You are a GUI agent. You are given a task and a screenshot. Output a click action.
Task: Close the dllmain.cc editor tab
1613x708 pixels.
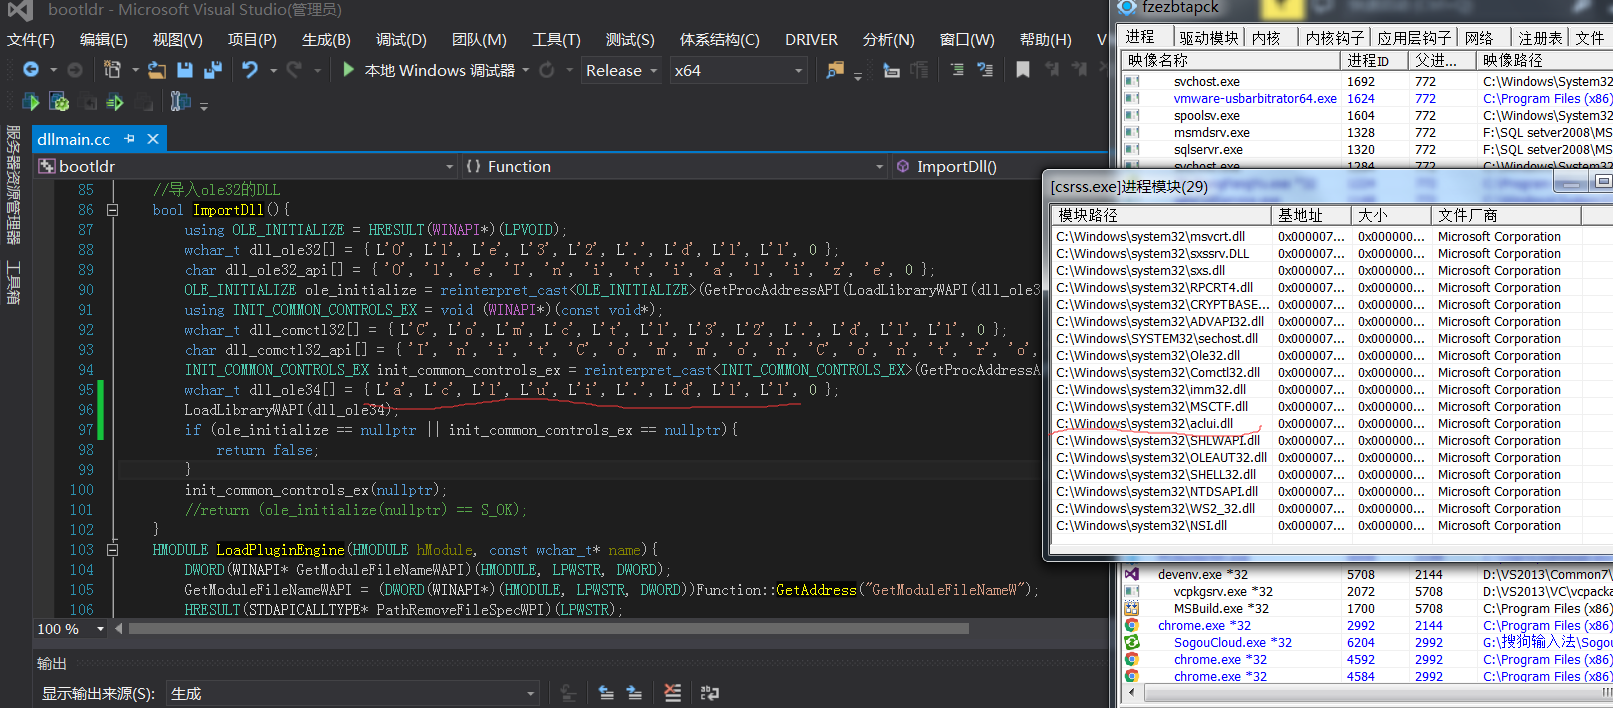153,139
